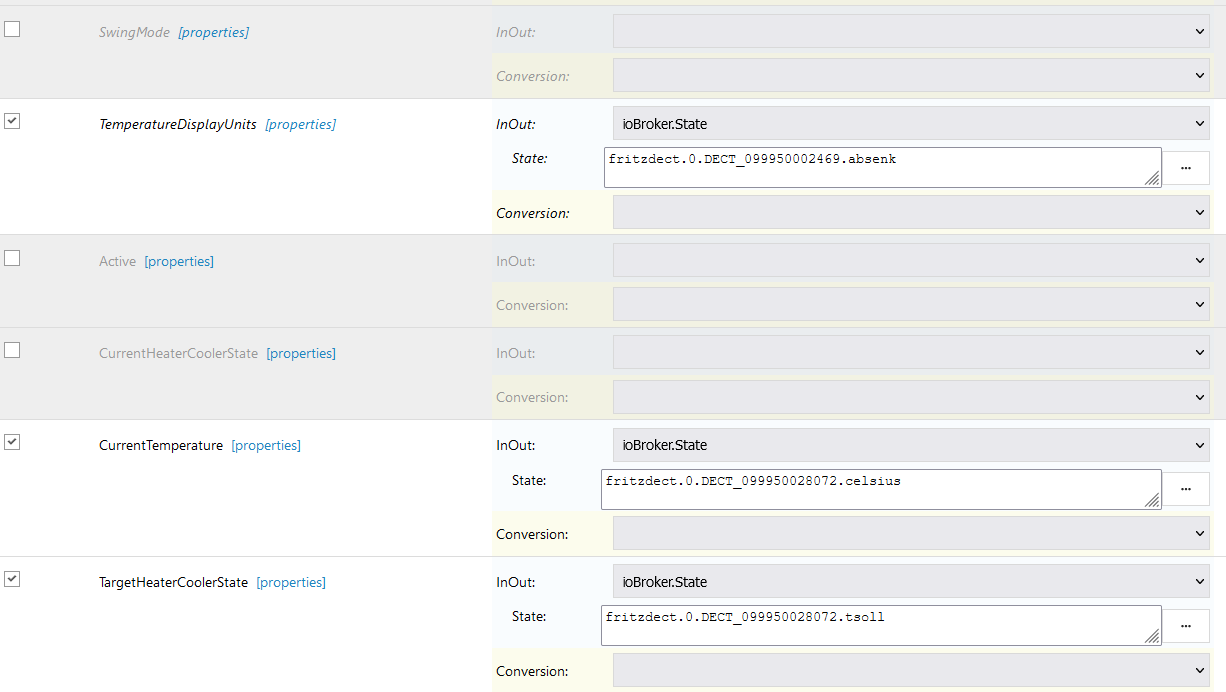Open CurrentHeaterCoolerState properties link
This screenshot has height=692, width=1226.
[301, 353]
